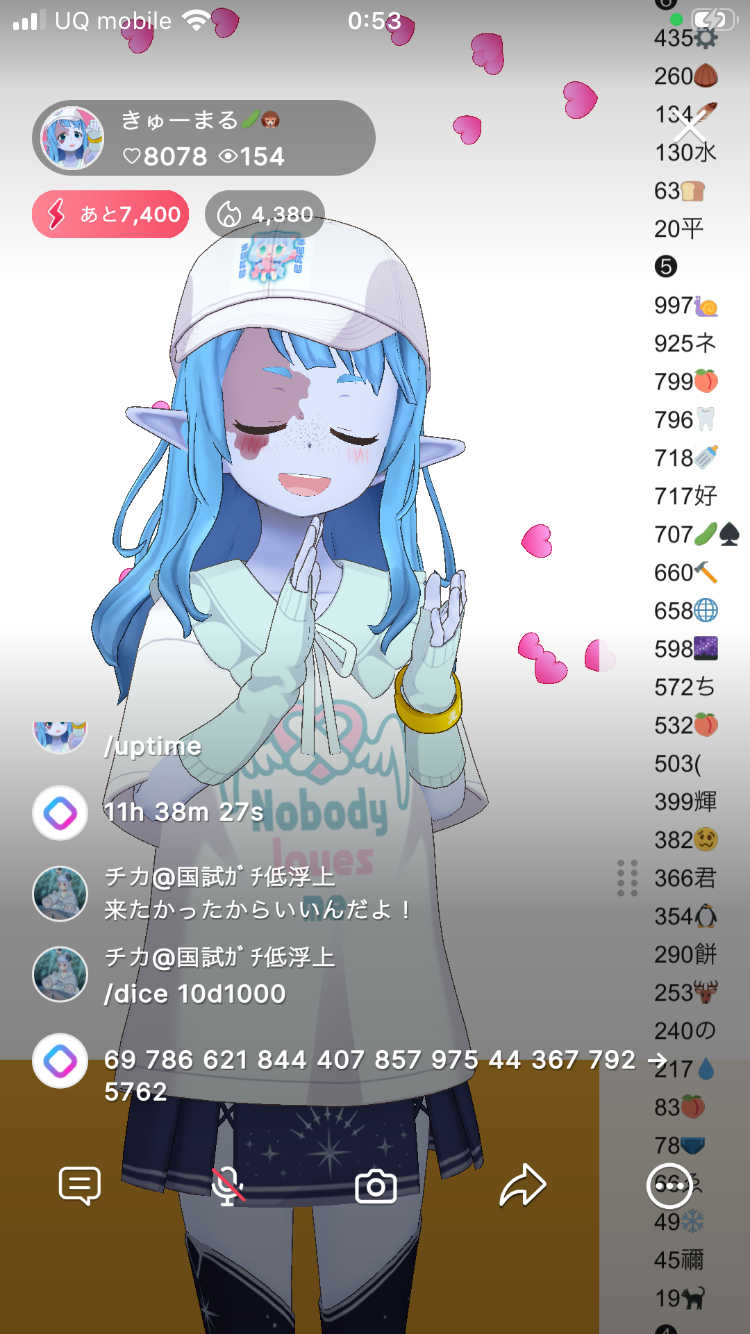Tap the gear icon beside 435
The width and height of the screenshot is (750, 1334).
coord(706,39)
